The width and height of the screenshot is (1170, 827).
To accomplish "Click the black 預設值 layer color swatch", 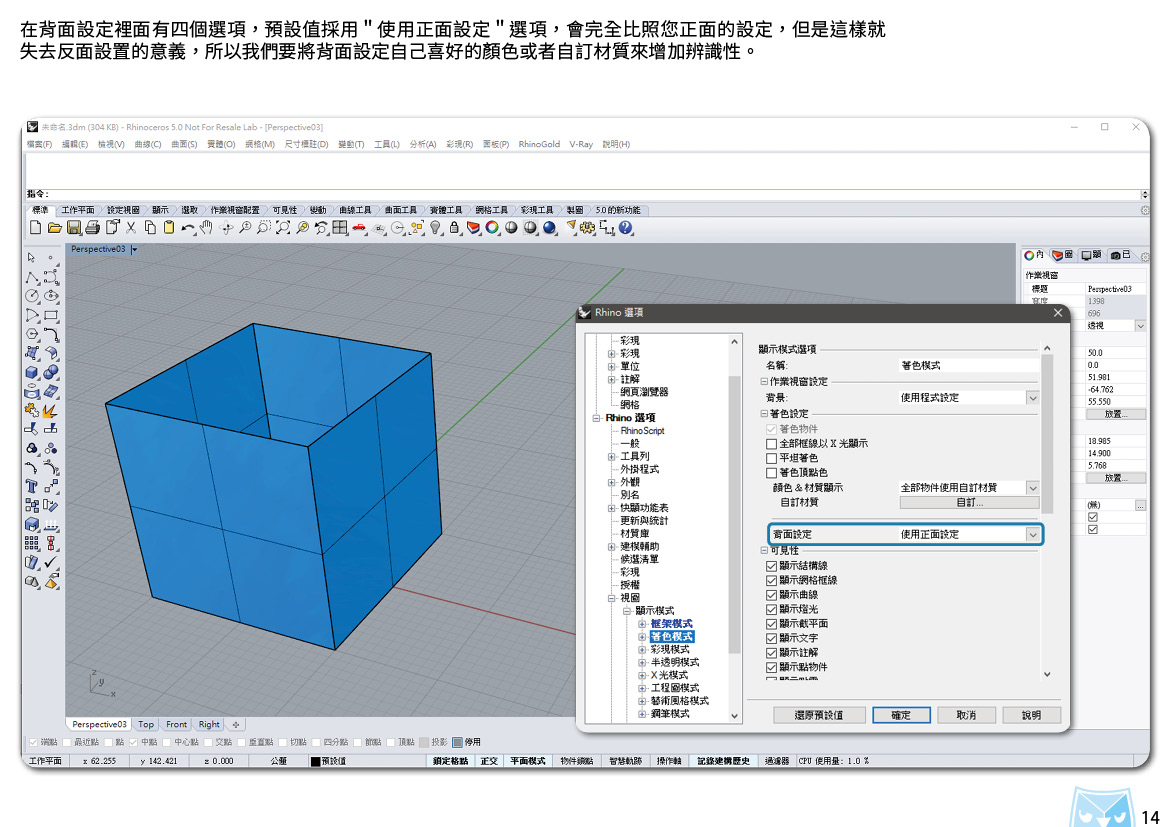I will (316, 761).
